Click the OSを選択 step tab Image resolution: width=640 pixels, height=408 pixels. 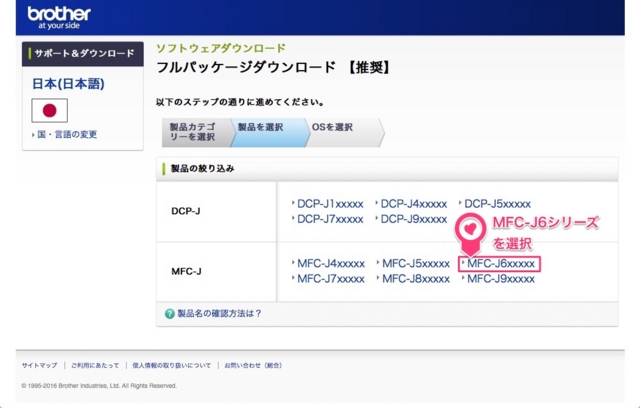[x=345, y=132]
